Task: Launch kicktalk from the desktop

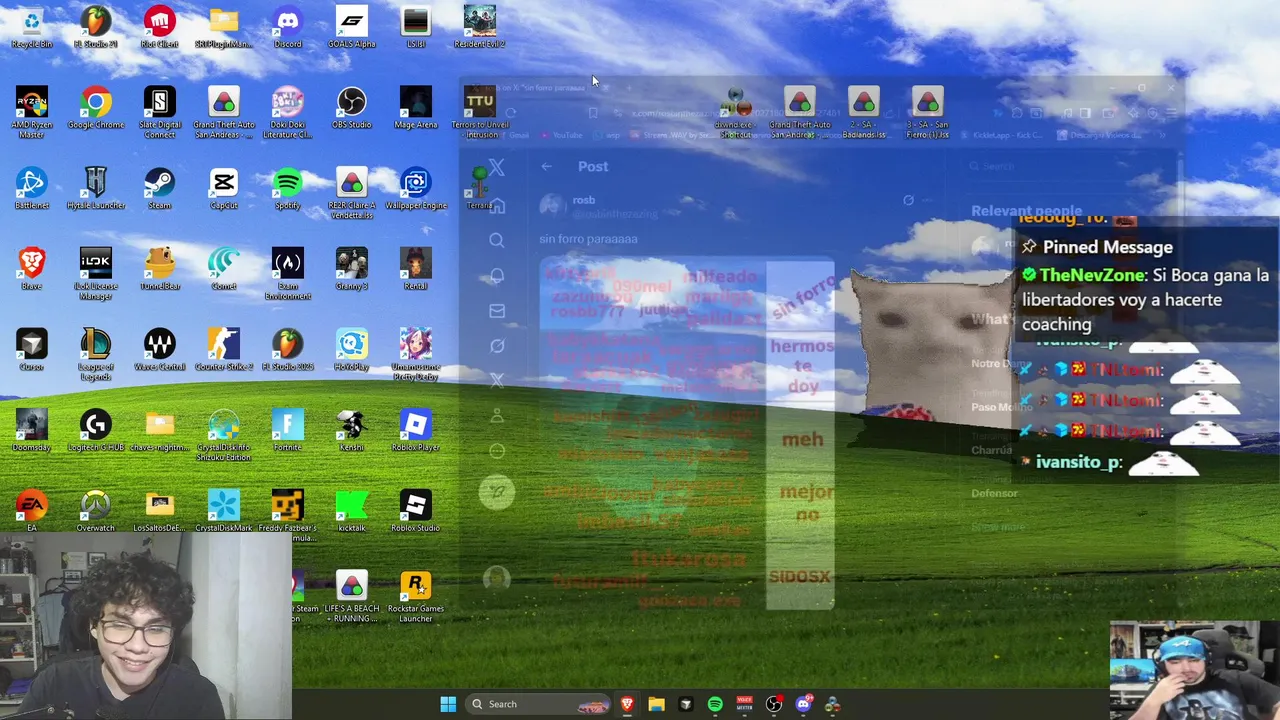Action: (352, 512)
